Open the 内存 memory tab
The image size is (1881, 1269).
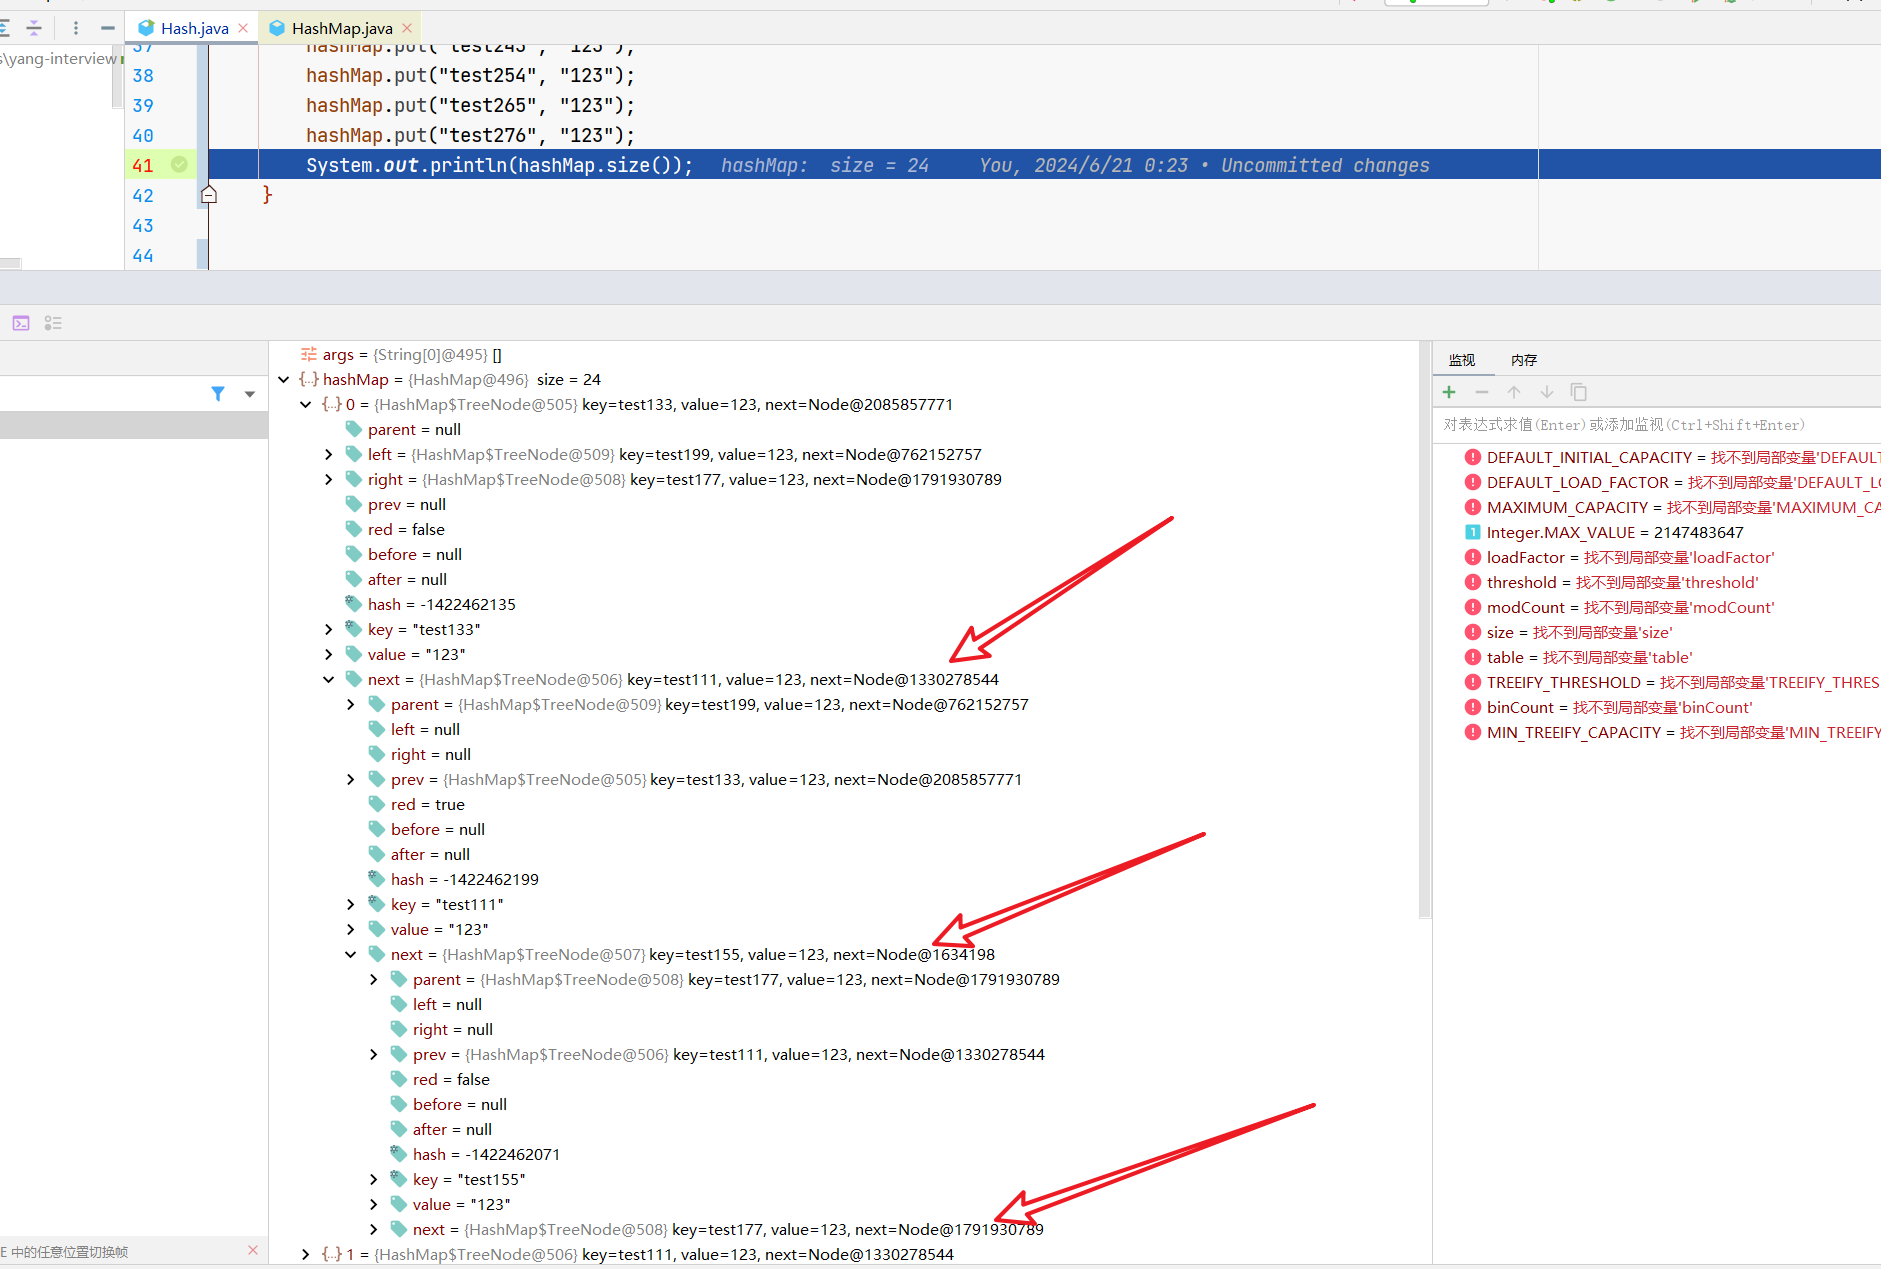[1524, 360]
